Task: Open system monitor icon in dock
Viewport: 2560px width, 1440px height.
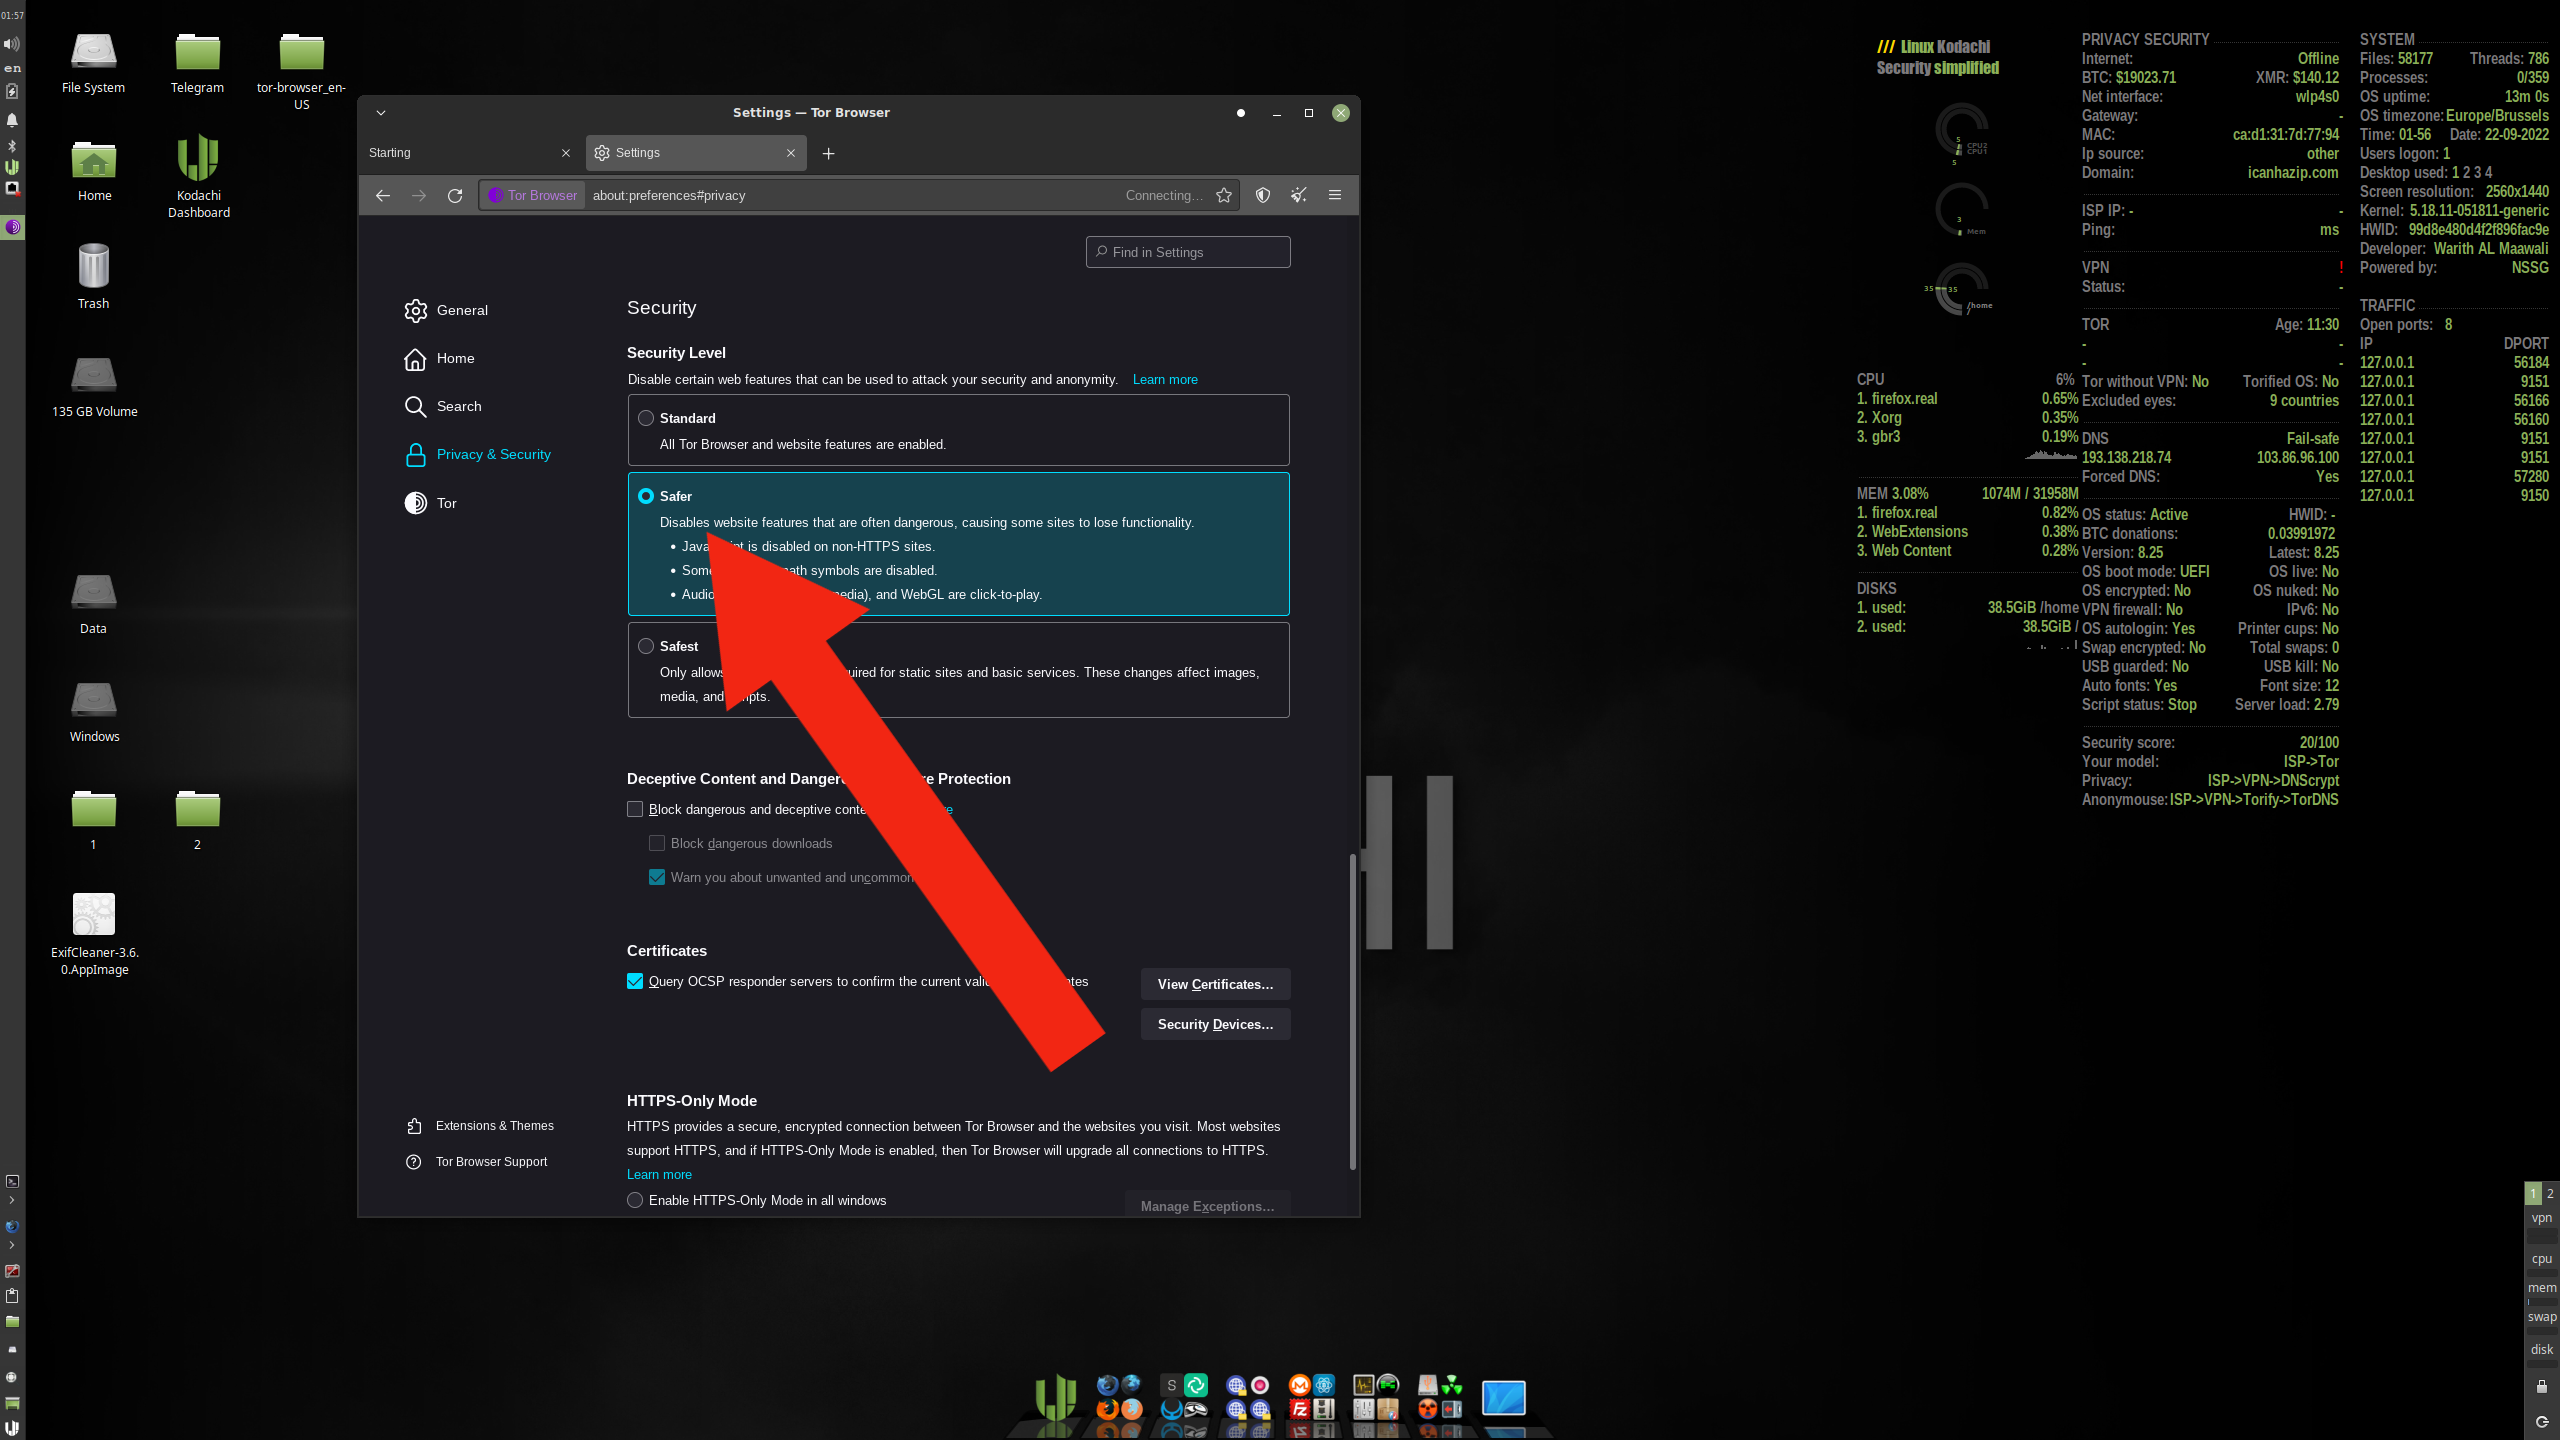Action: coord(1363,1385)
